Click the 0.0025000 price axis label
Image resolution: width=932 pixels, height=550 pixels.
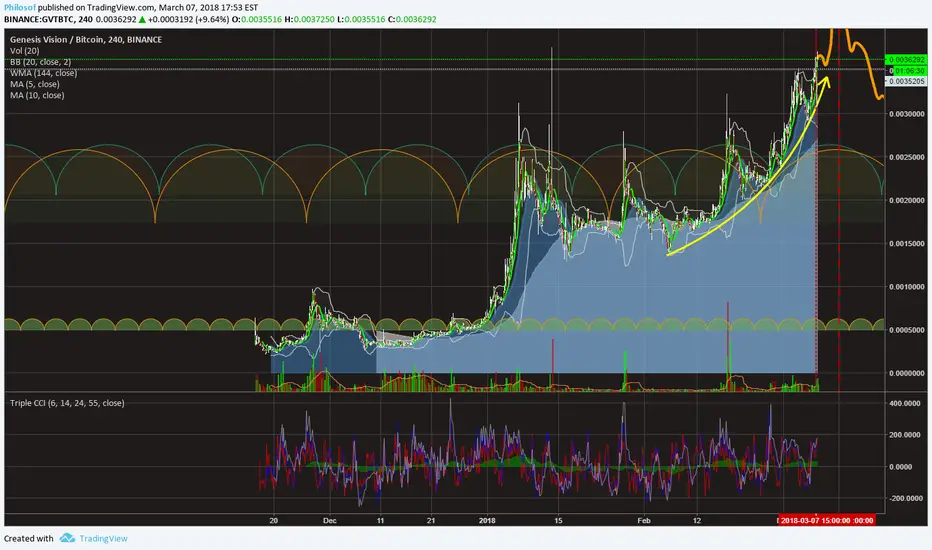(907, 157)
